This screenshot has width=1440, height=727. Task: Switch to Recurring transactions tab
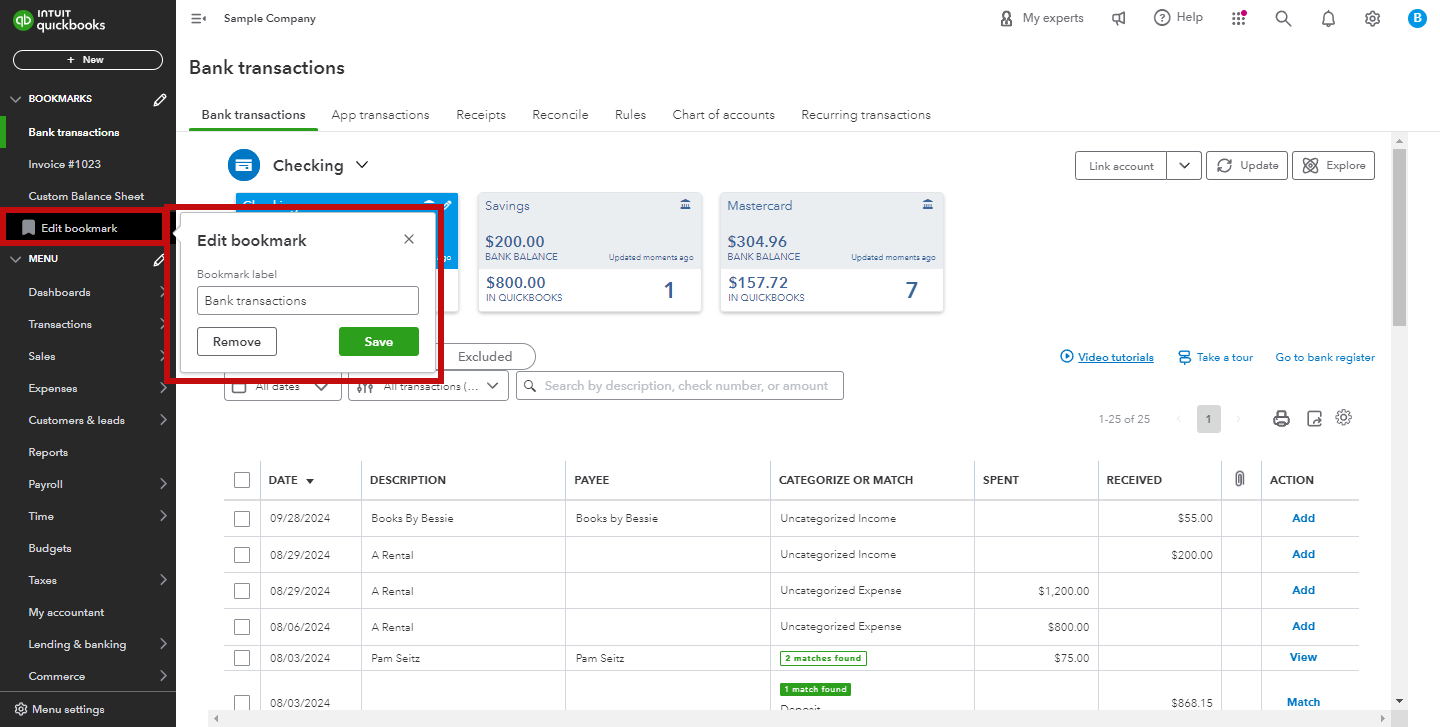(x=866, y=115)
